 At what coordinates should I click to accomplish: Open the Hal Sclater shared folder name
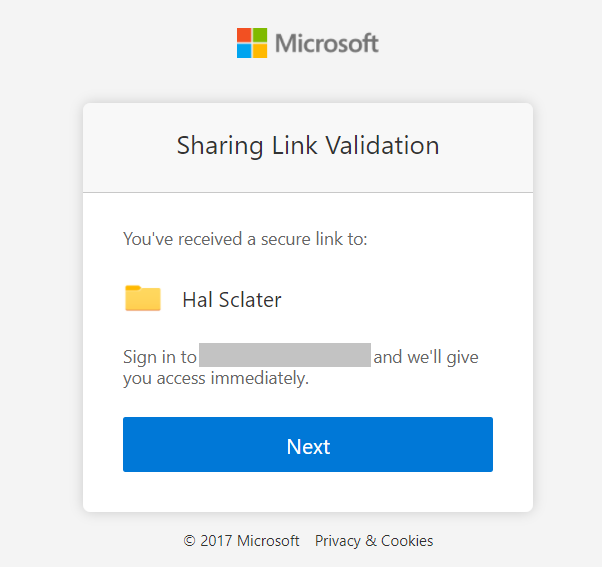(x=232, y=300)
